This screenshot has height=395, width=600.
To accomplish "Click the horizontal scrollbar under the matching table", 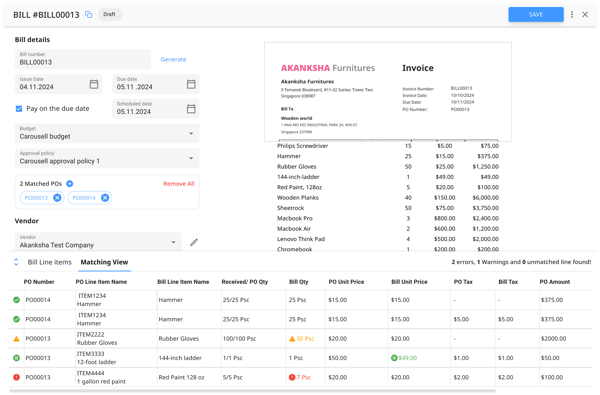I will 253,391.
